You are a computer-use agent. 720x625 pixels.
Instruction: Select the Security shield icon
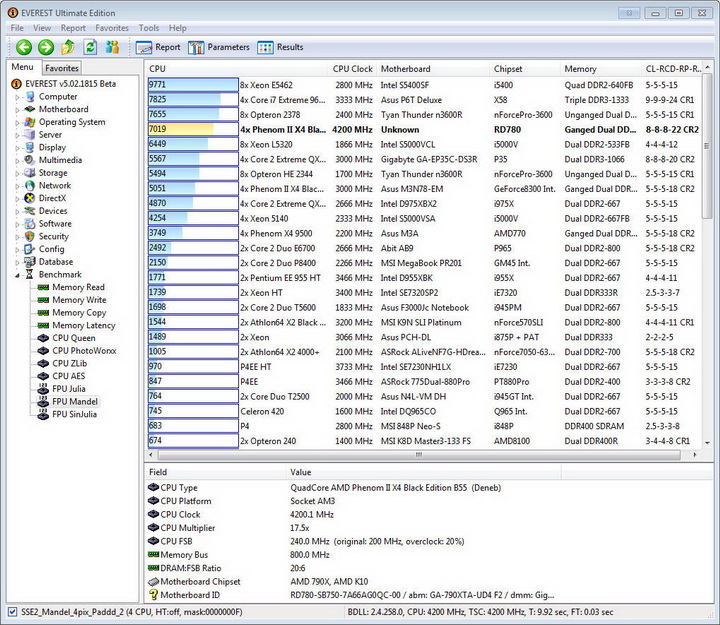click(x=30, y=236)
